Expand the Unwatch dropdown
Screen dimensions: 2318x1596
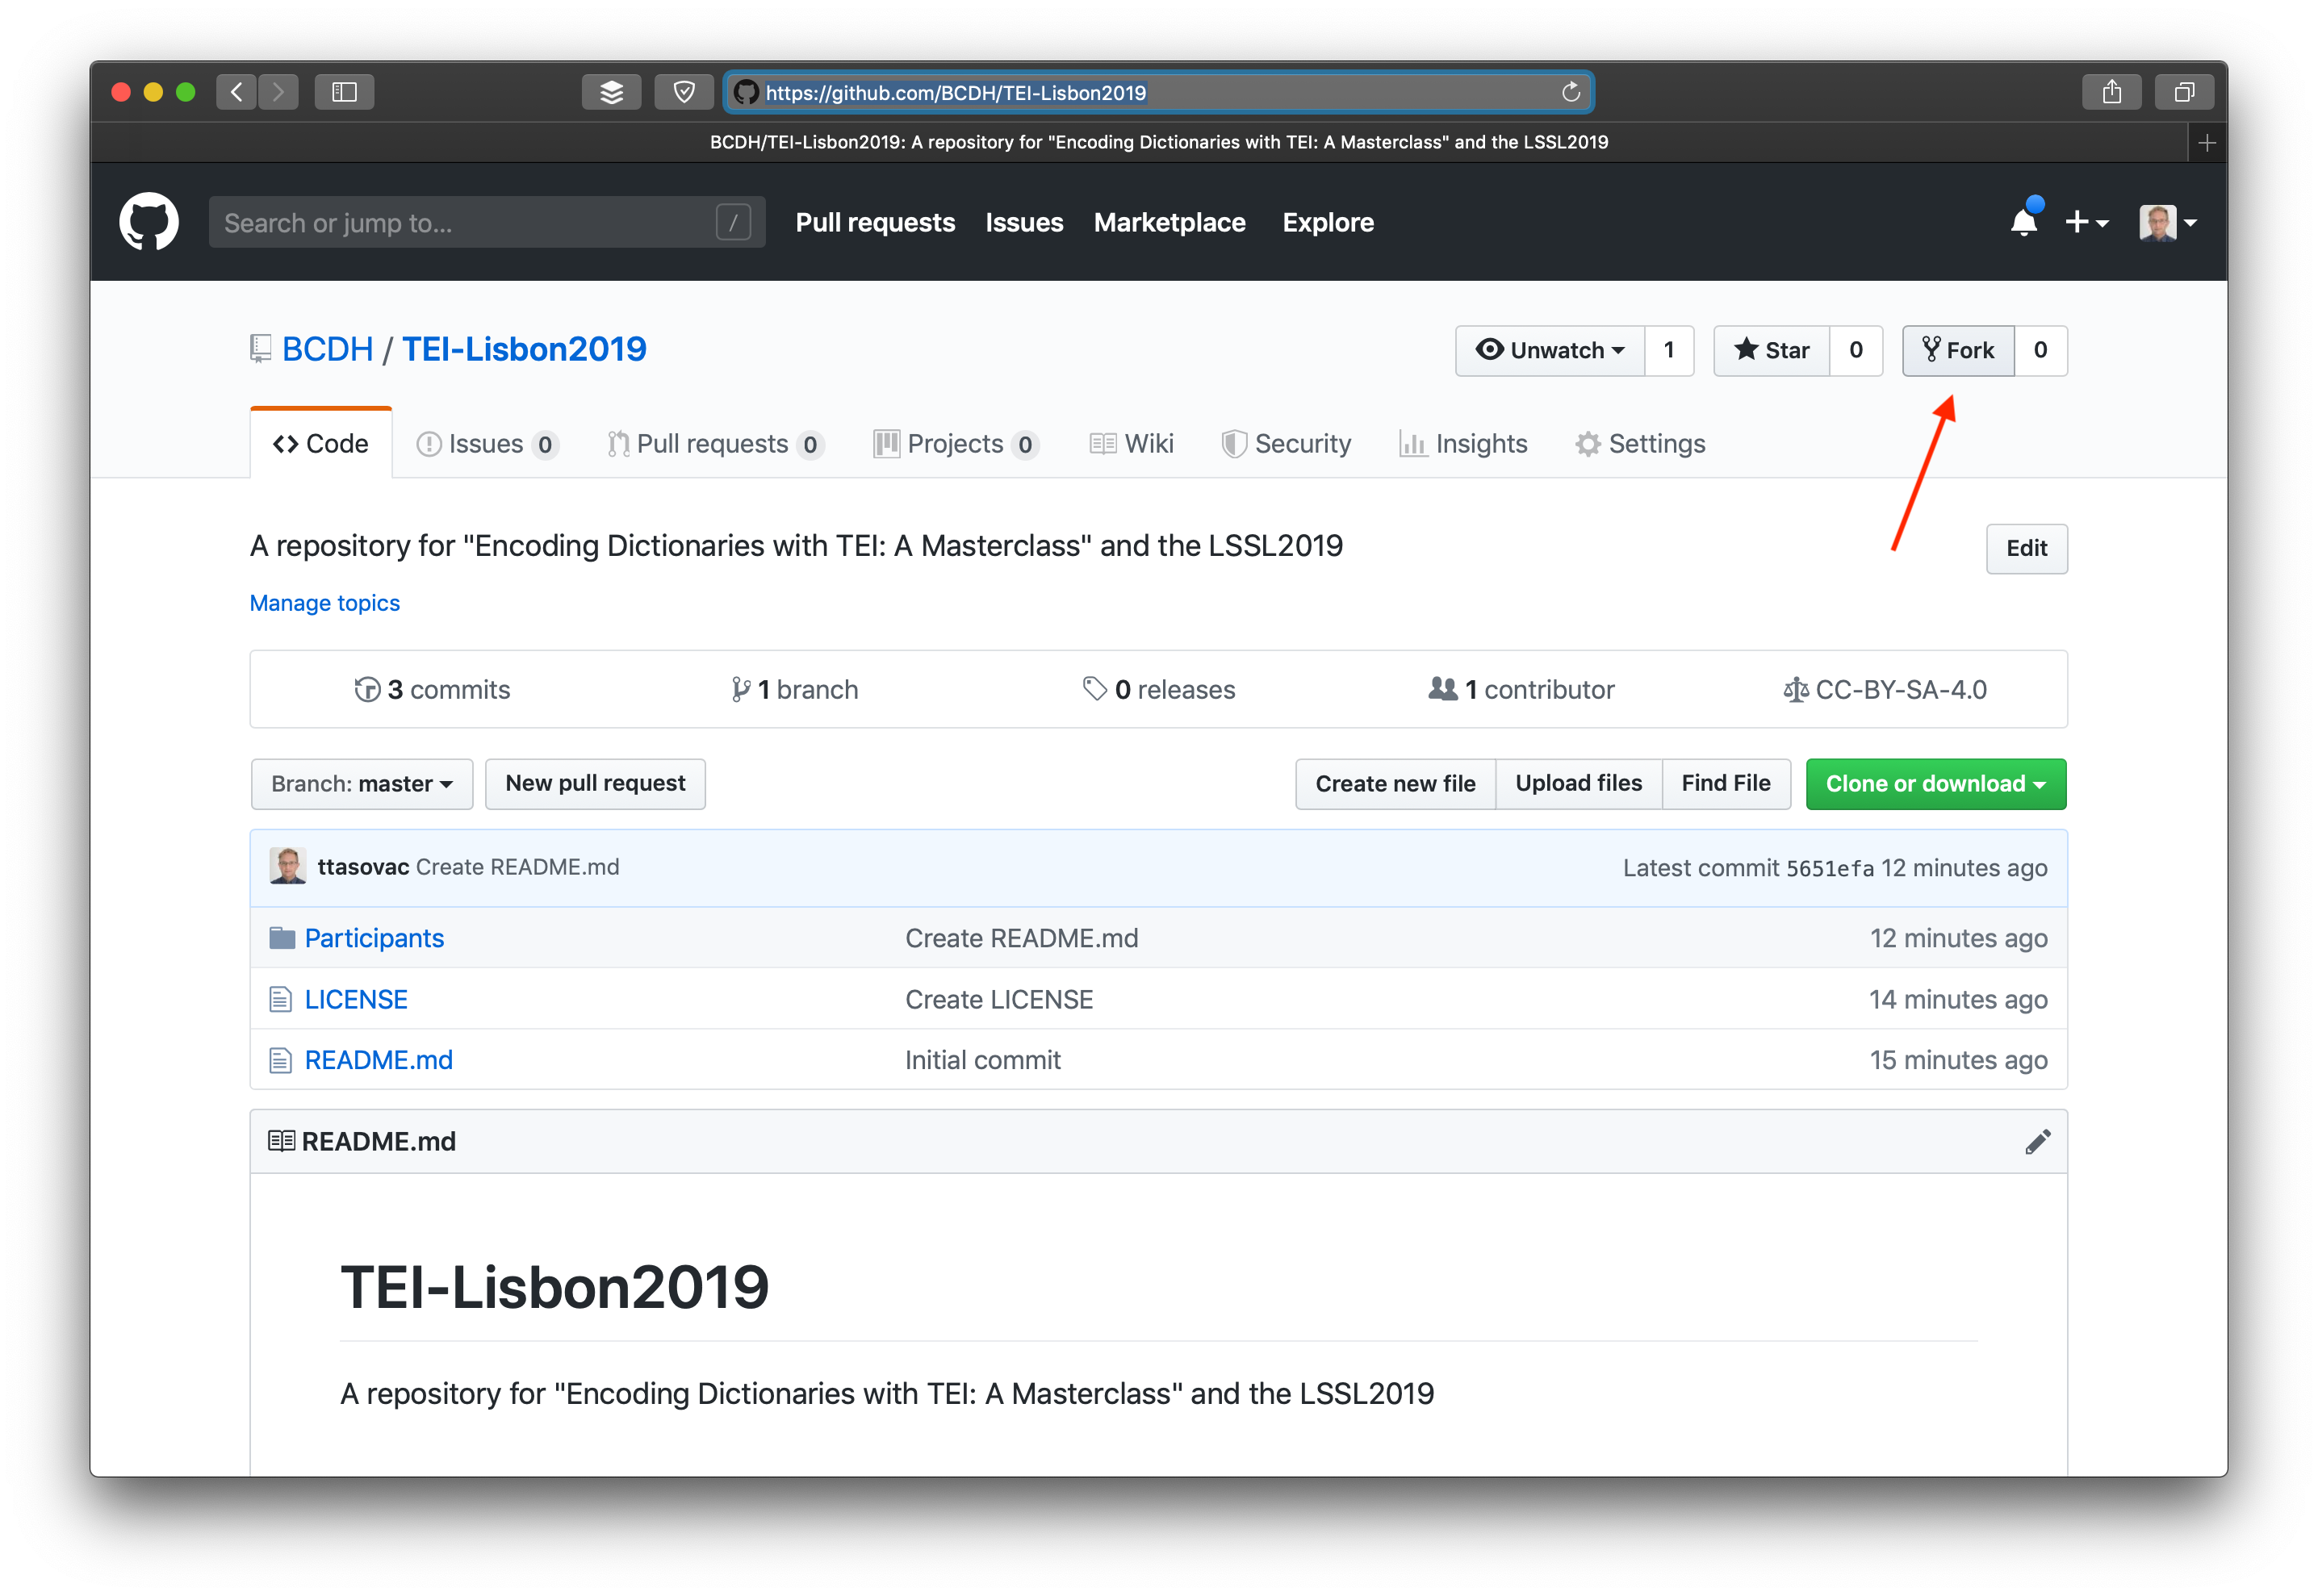coord(1550,350)
